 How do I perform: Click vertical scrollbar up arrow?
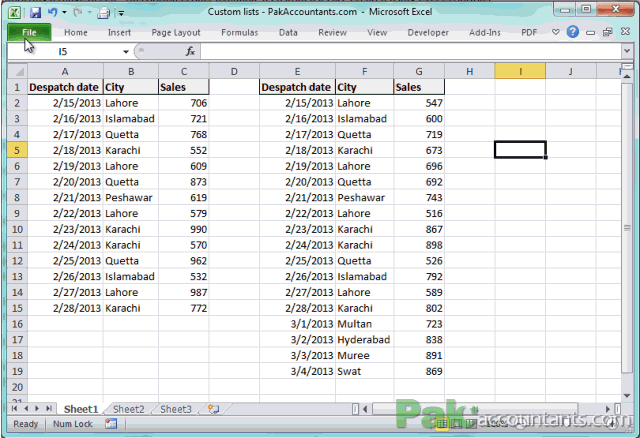point(627,76)
